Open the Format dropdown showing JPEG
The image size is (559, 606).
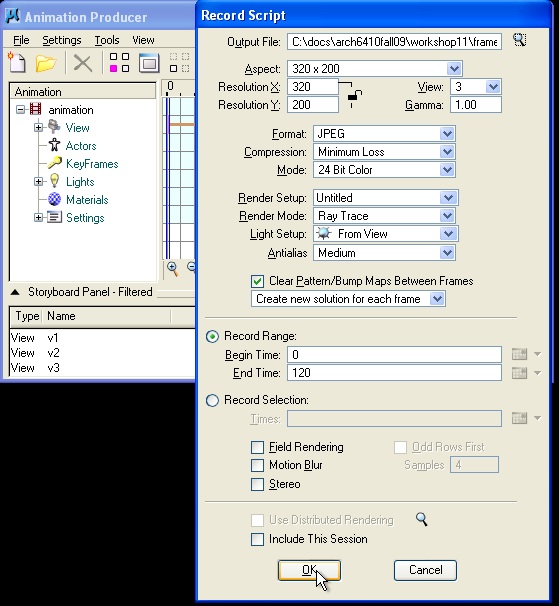(384, 134)
